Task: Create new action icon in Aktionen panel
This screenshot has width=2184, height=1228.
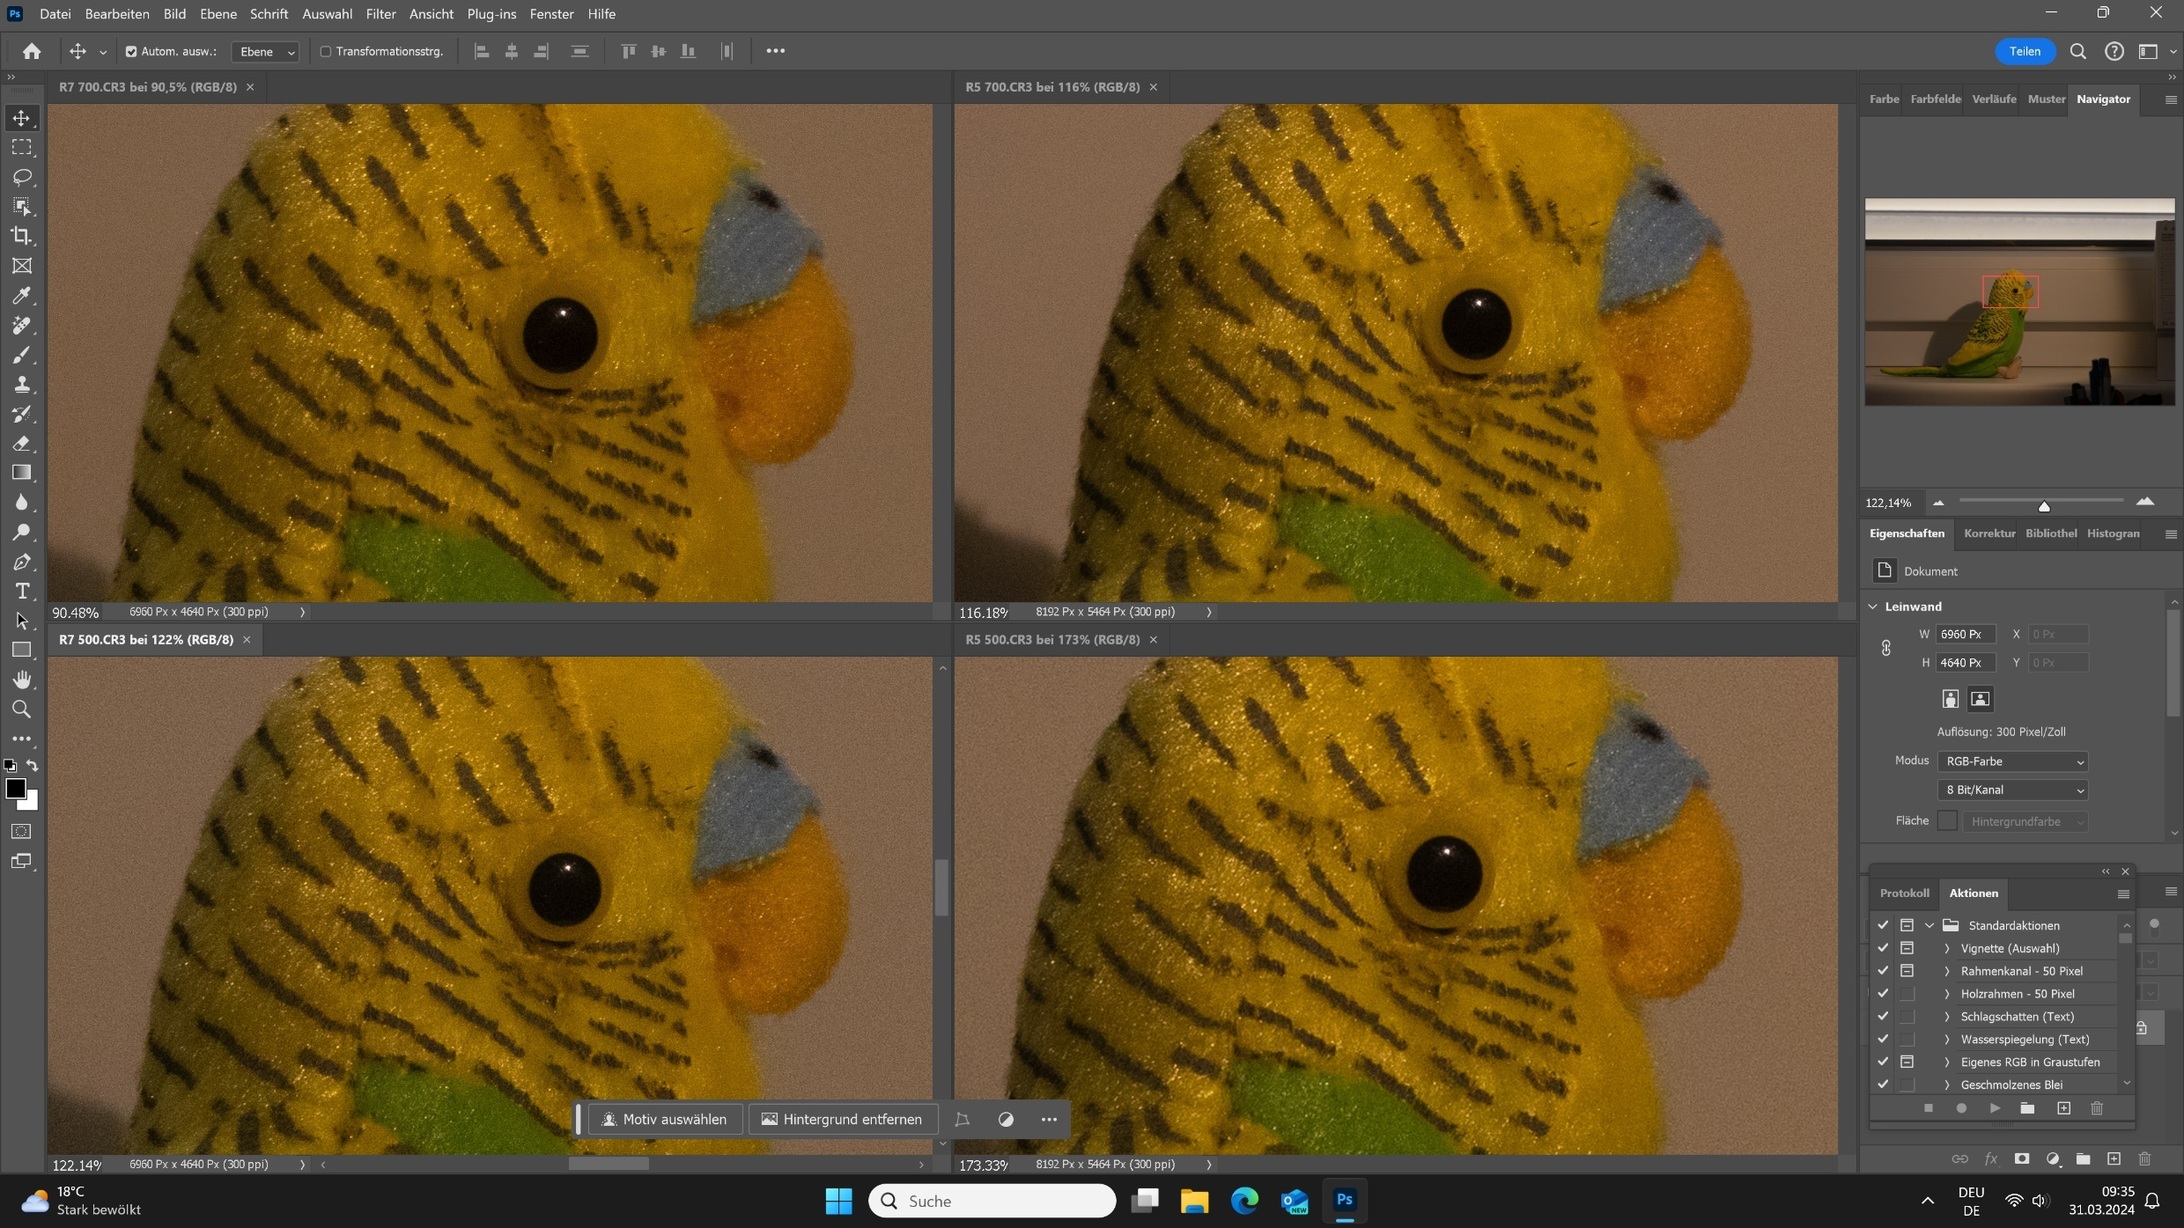Action: click(2063, 1108)
